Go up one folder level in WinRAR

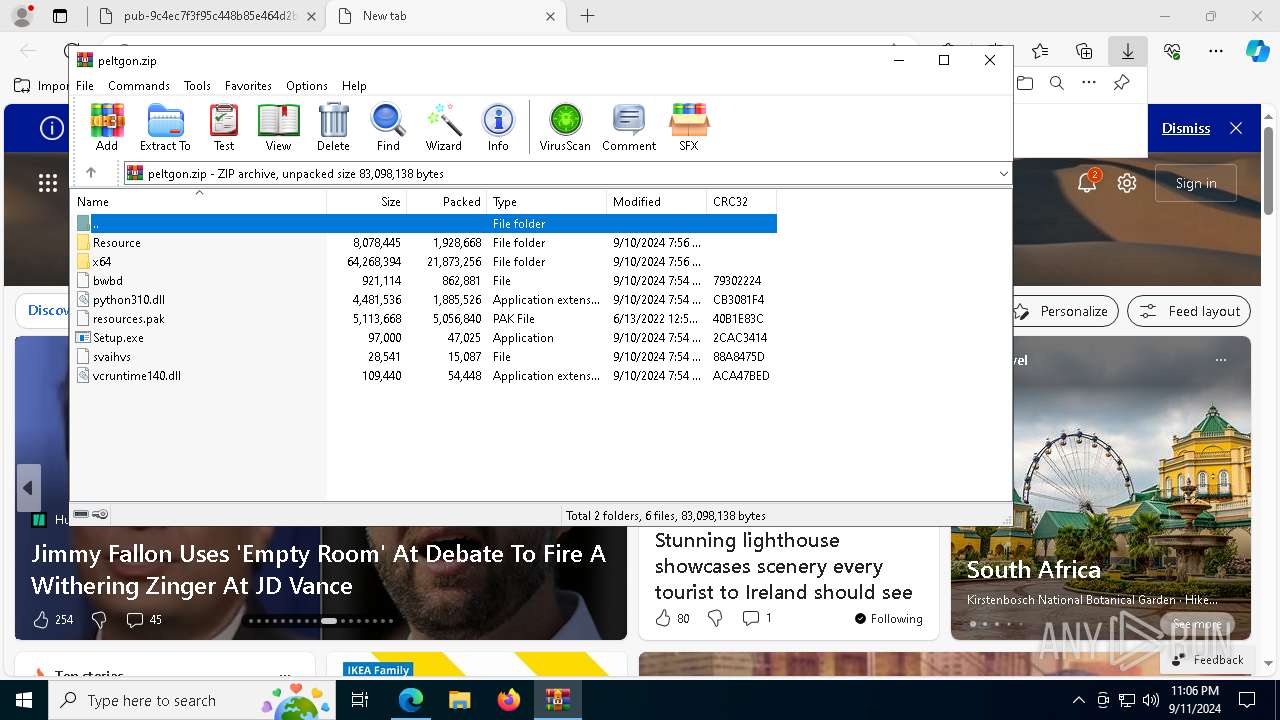pyautogui.click(x=91, y=173)
